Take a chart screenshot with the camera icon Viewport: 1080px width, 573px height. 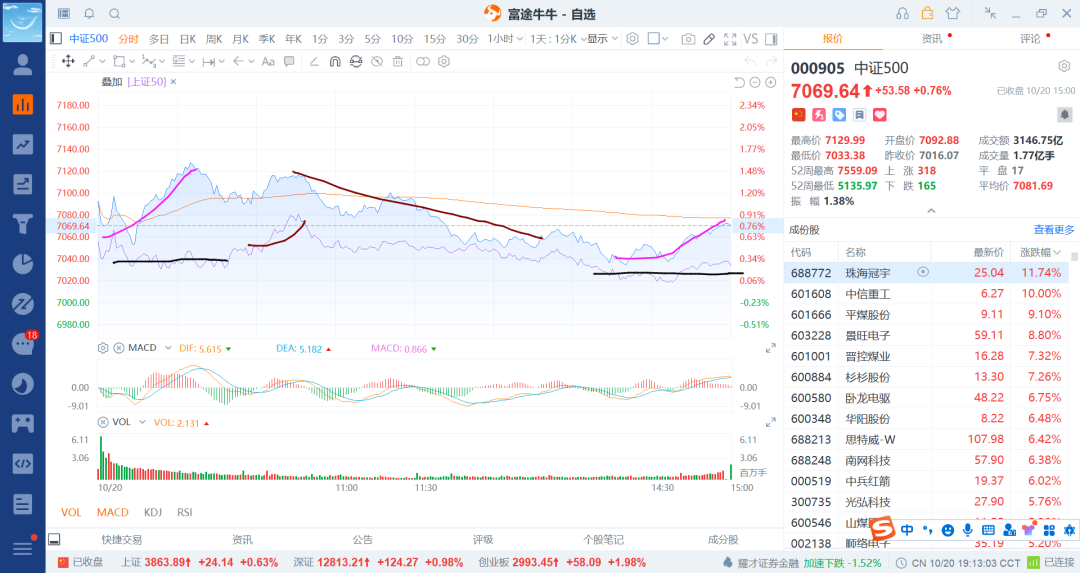pos(688,39)
